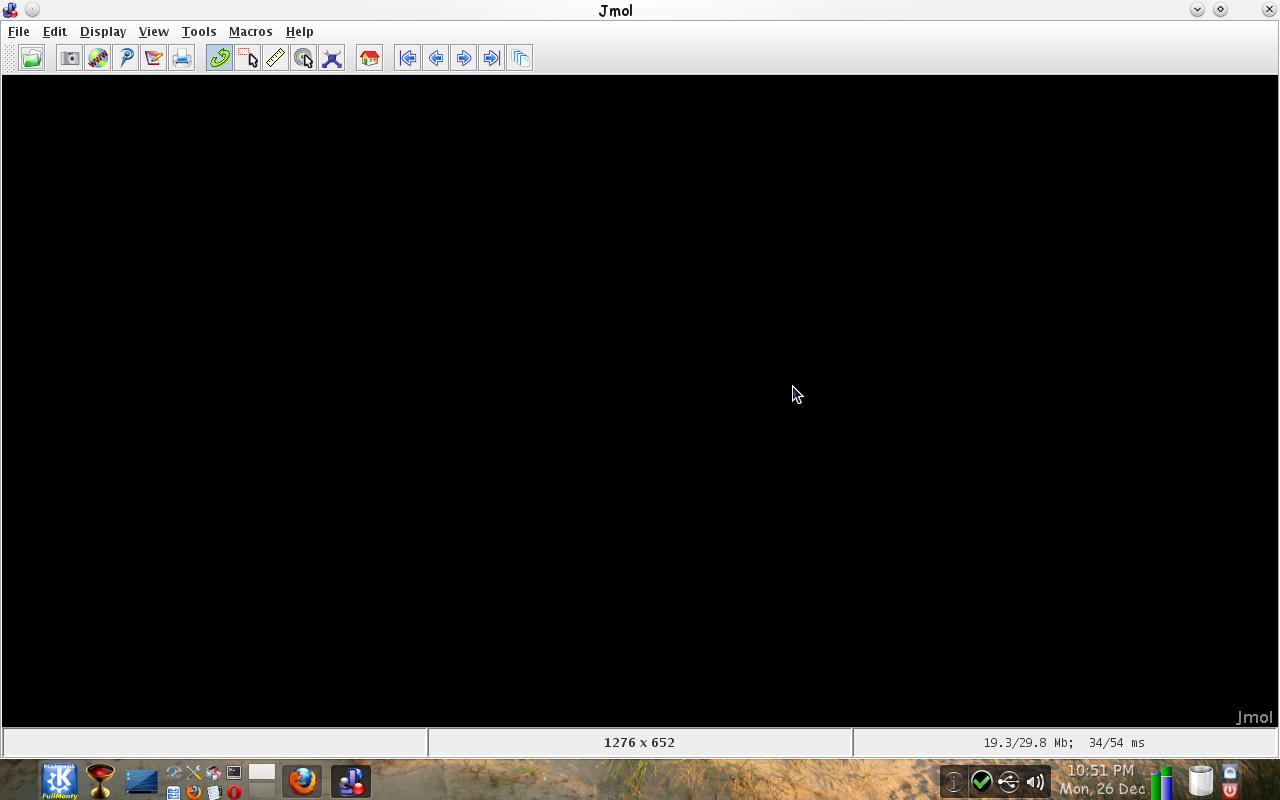The image size is (1280, 800).
Task: Show all frames stacked-pages icon
Action: pyautogui.click(x=519, y=58)
